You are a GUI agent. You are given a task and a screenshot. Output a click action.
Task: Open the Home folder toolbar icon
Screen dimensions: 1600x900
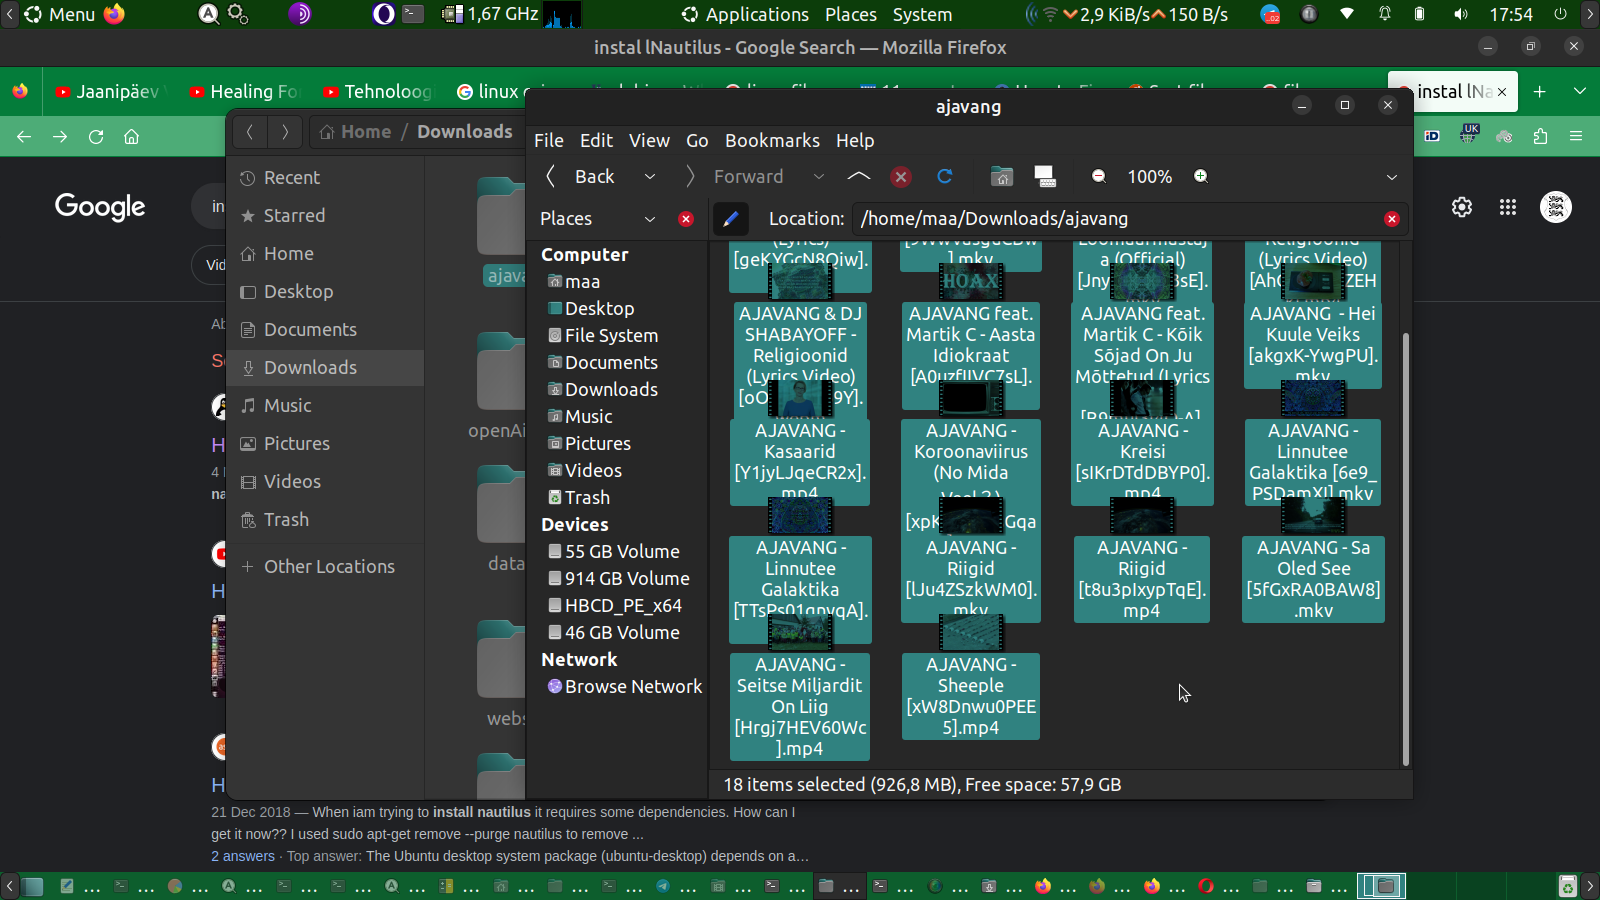coord(1001,177)
